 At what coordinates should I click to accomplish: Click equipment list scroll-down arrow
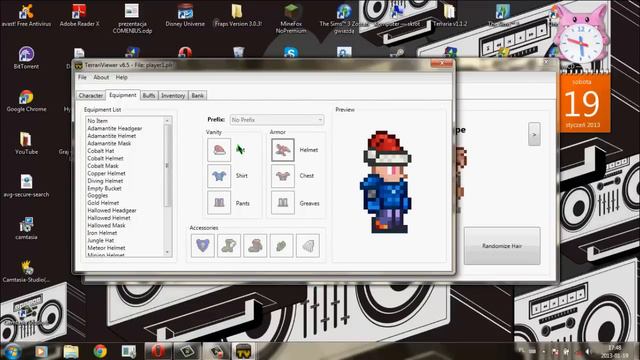[x=167, y=252]
